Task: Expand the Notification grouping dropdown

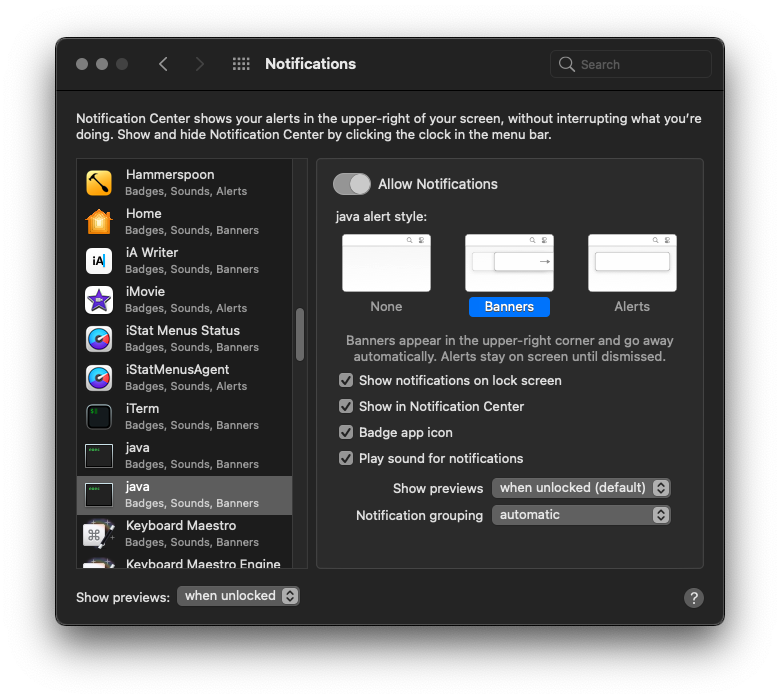Action: pyautogui.click(x=581, y=515)
